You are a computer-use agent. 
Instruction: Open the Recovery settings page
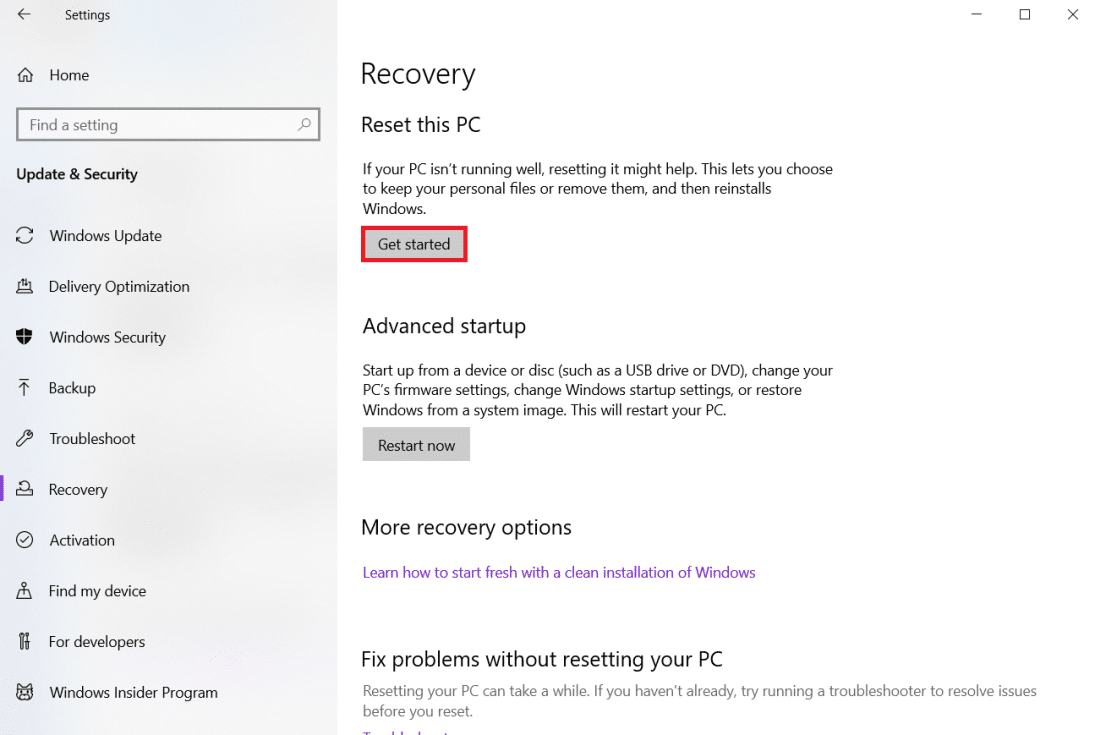pos(78,490)
